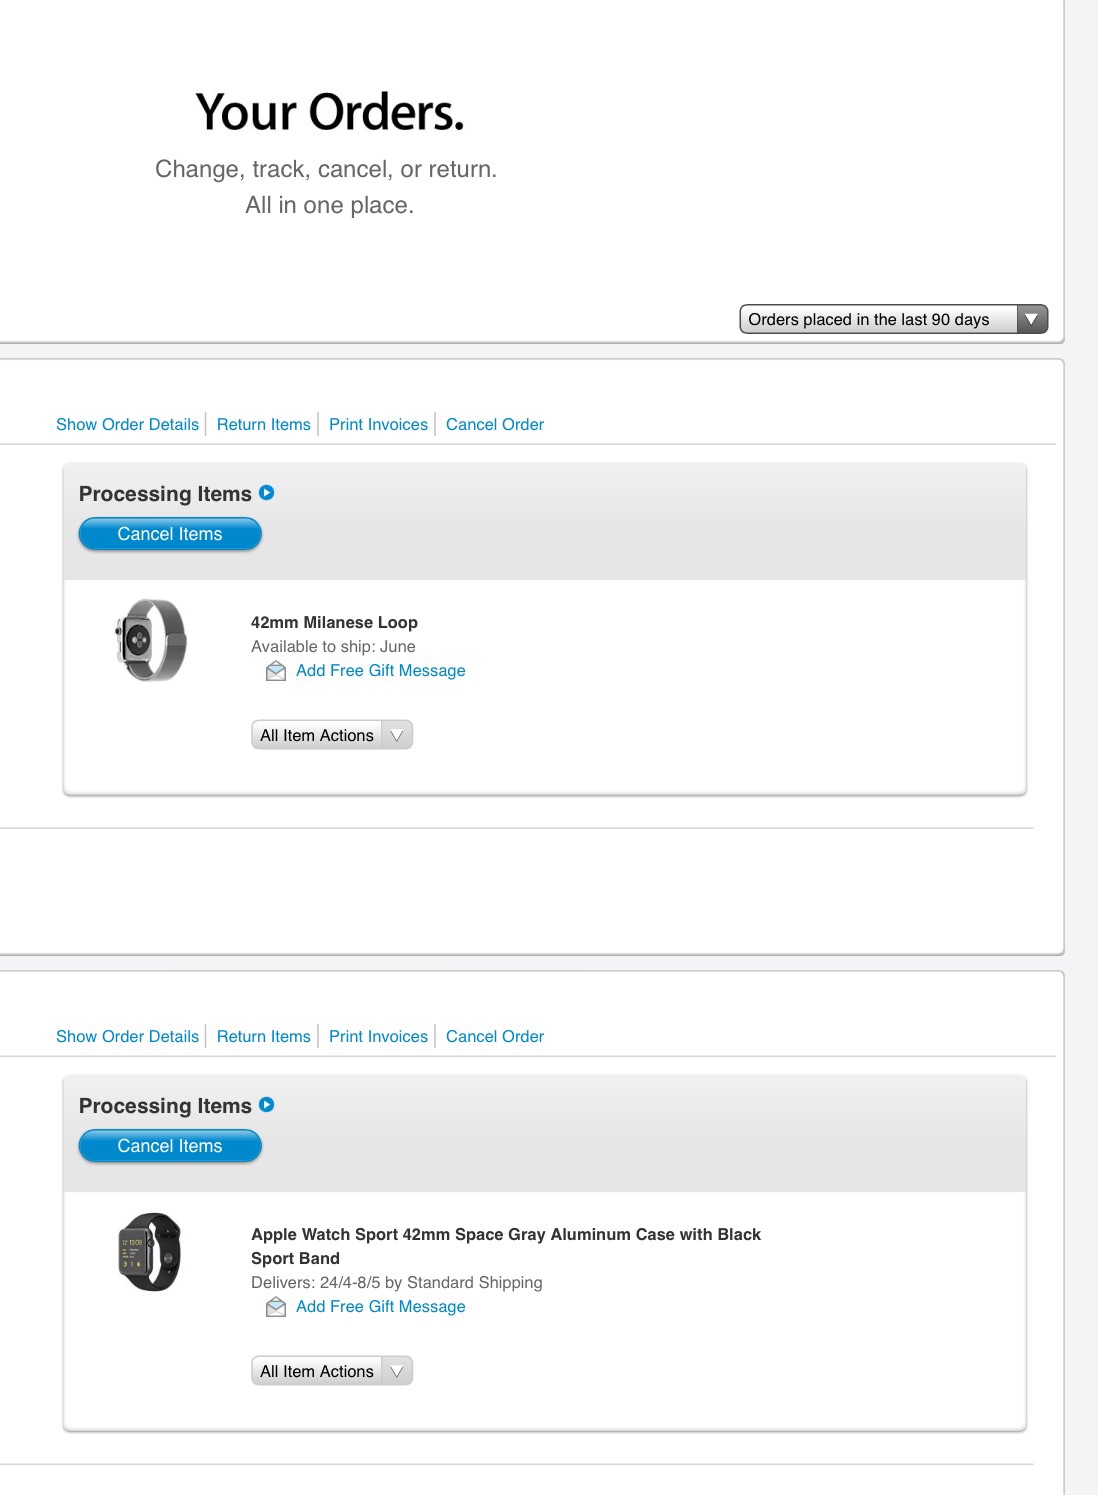Click Cancel Items button for Apple Watch Sport
This screenshot has height=1495, width=1098.
170,1146
